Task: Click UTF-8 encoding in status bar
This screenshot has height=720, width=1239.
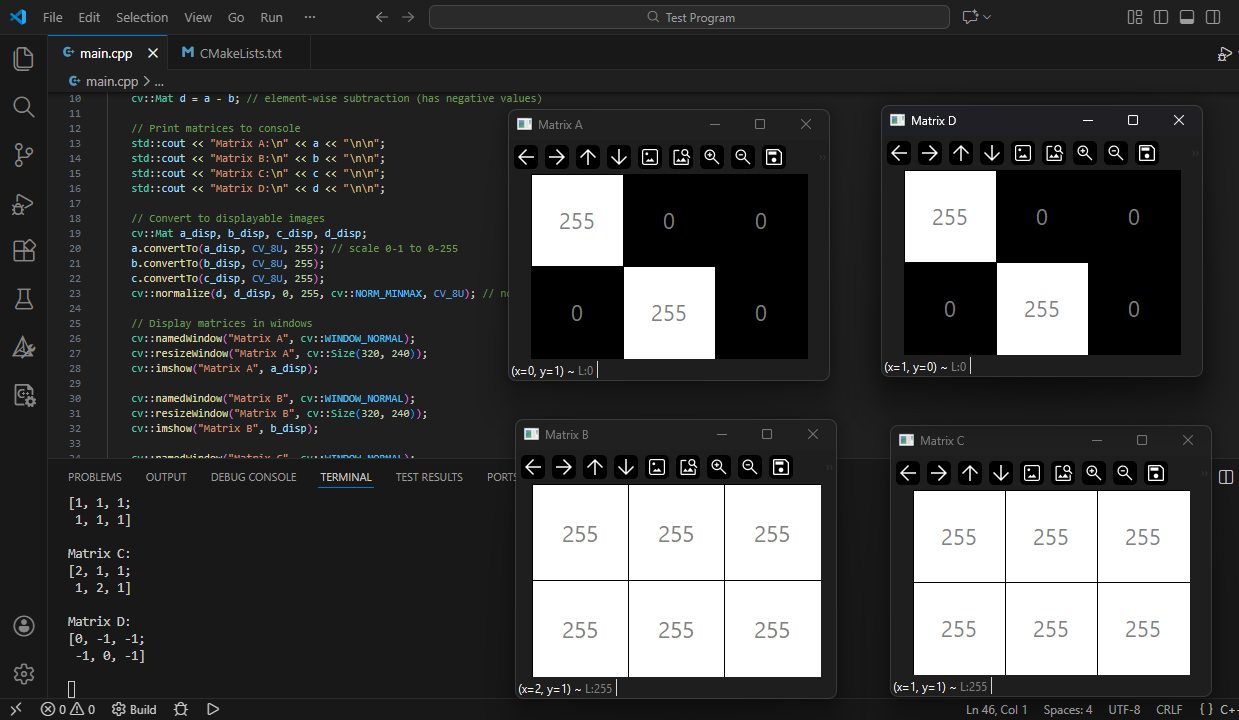Action: [1124, 709]
